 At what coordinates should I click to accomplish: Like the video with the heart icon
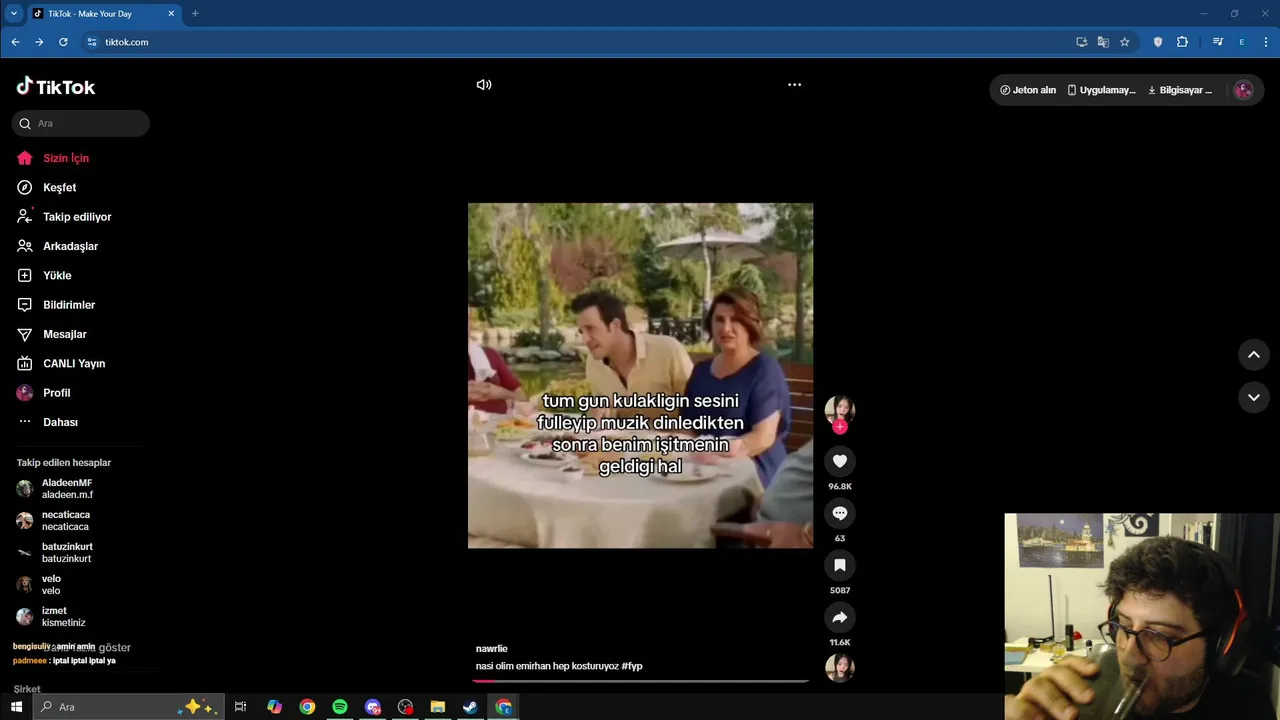point(840,461)
